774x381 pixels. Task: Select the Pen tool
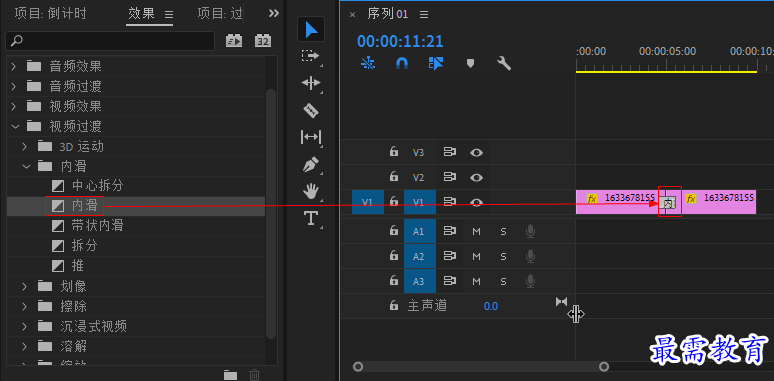tap(311, 164)
